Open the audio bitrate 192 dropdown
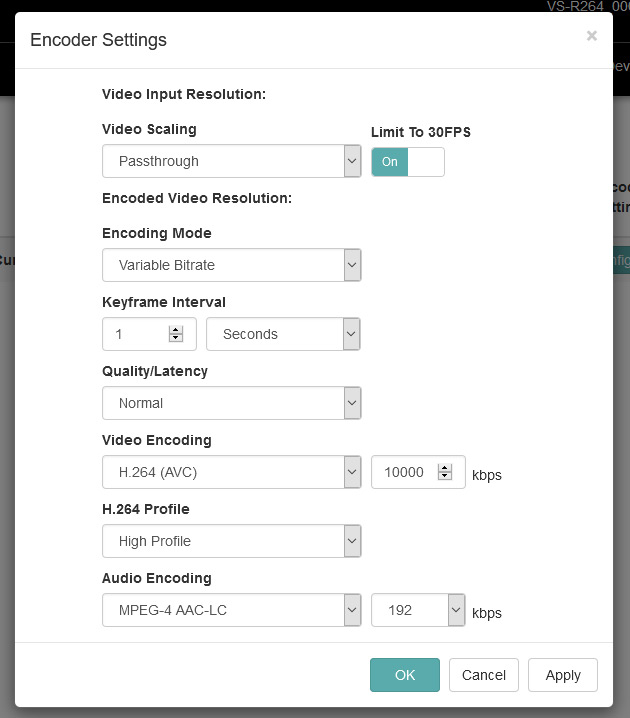Viewport: 630px width, 718px height. [417, 610]
